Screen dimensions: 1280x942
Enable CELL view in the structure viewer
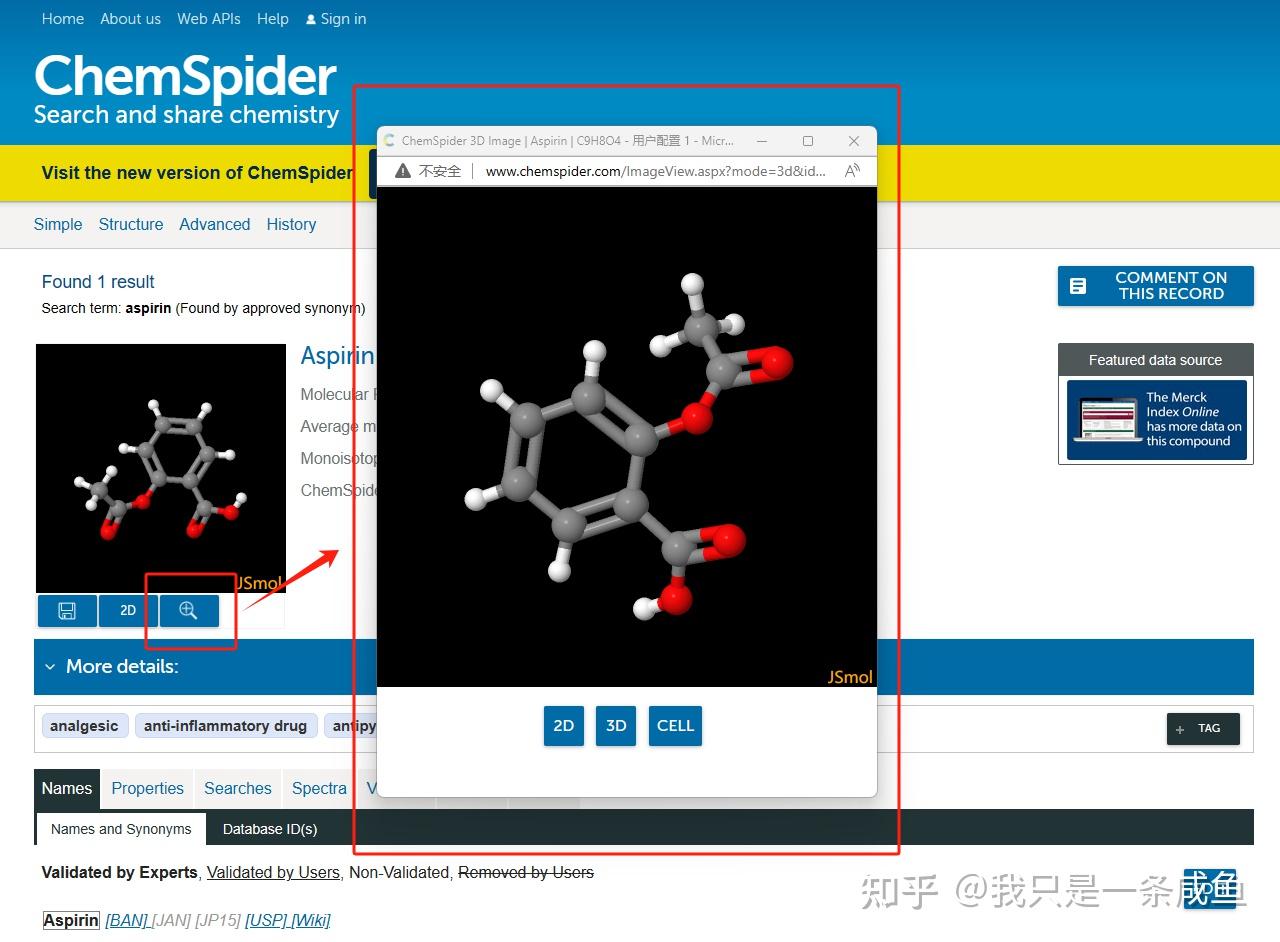[675, 726]
